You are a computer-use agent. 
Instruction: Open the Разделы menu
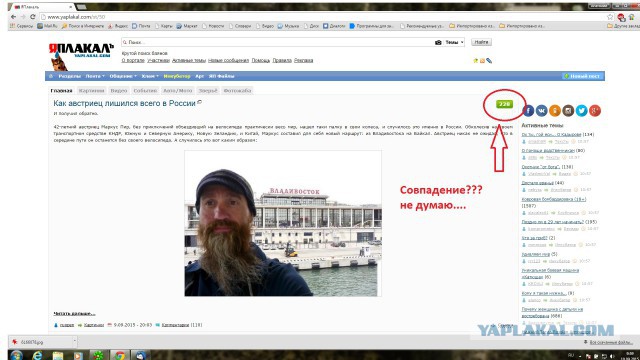(69, 76)
